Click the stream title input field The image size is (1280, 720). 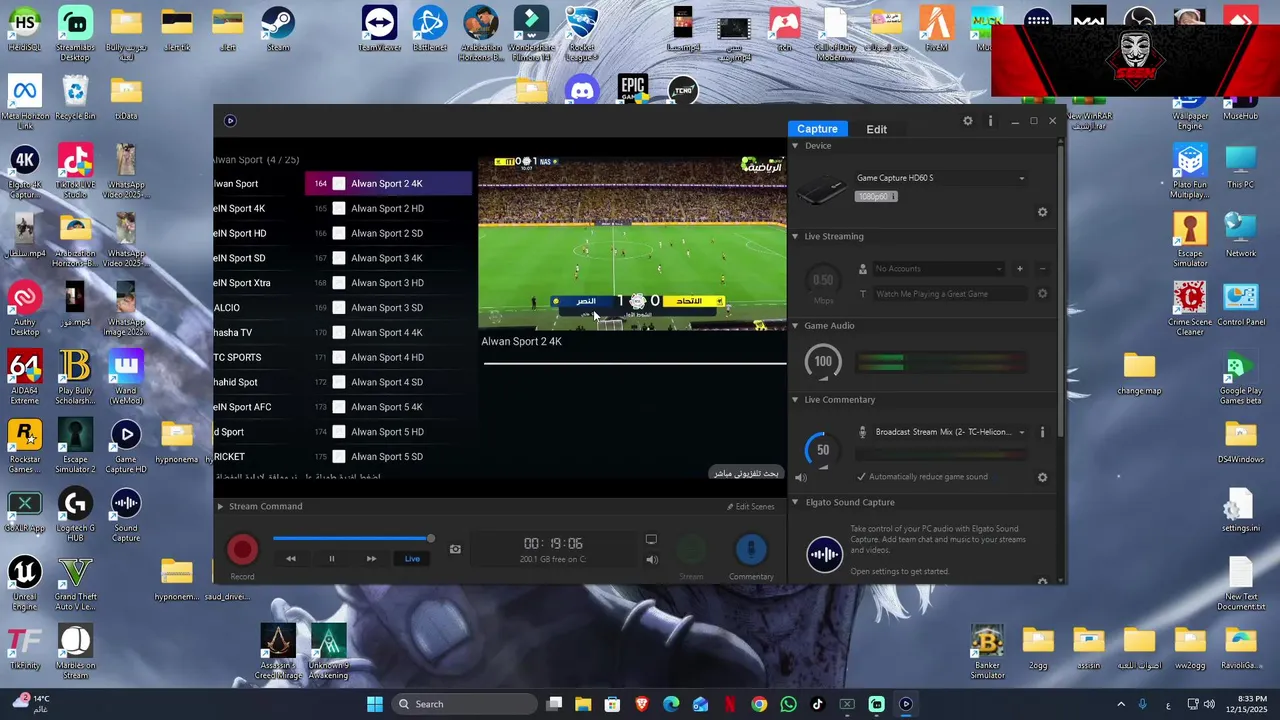(950, 294)
